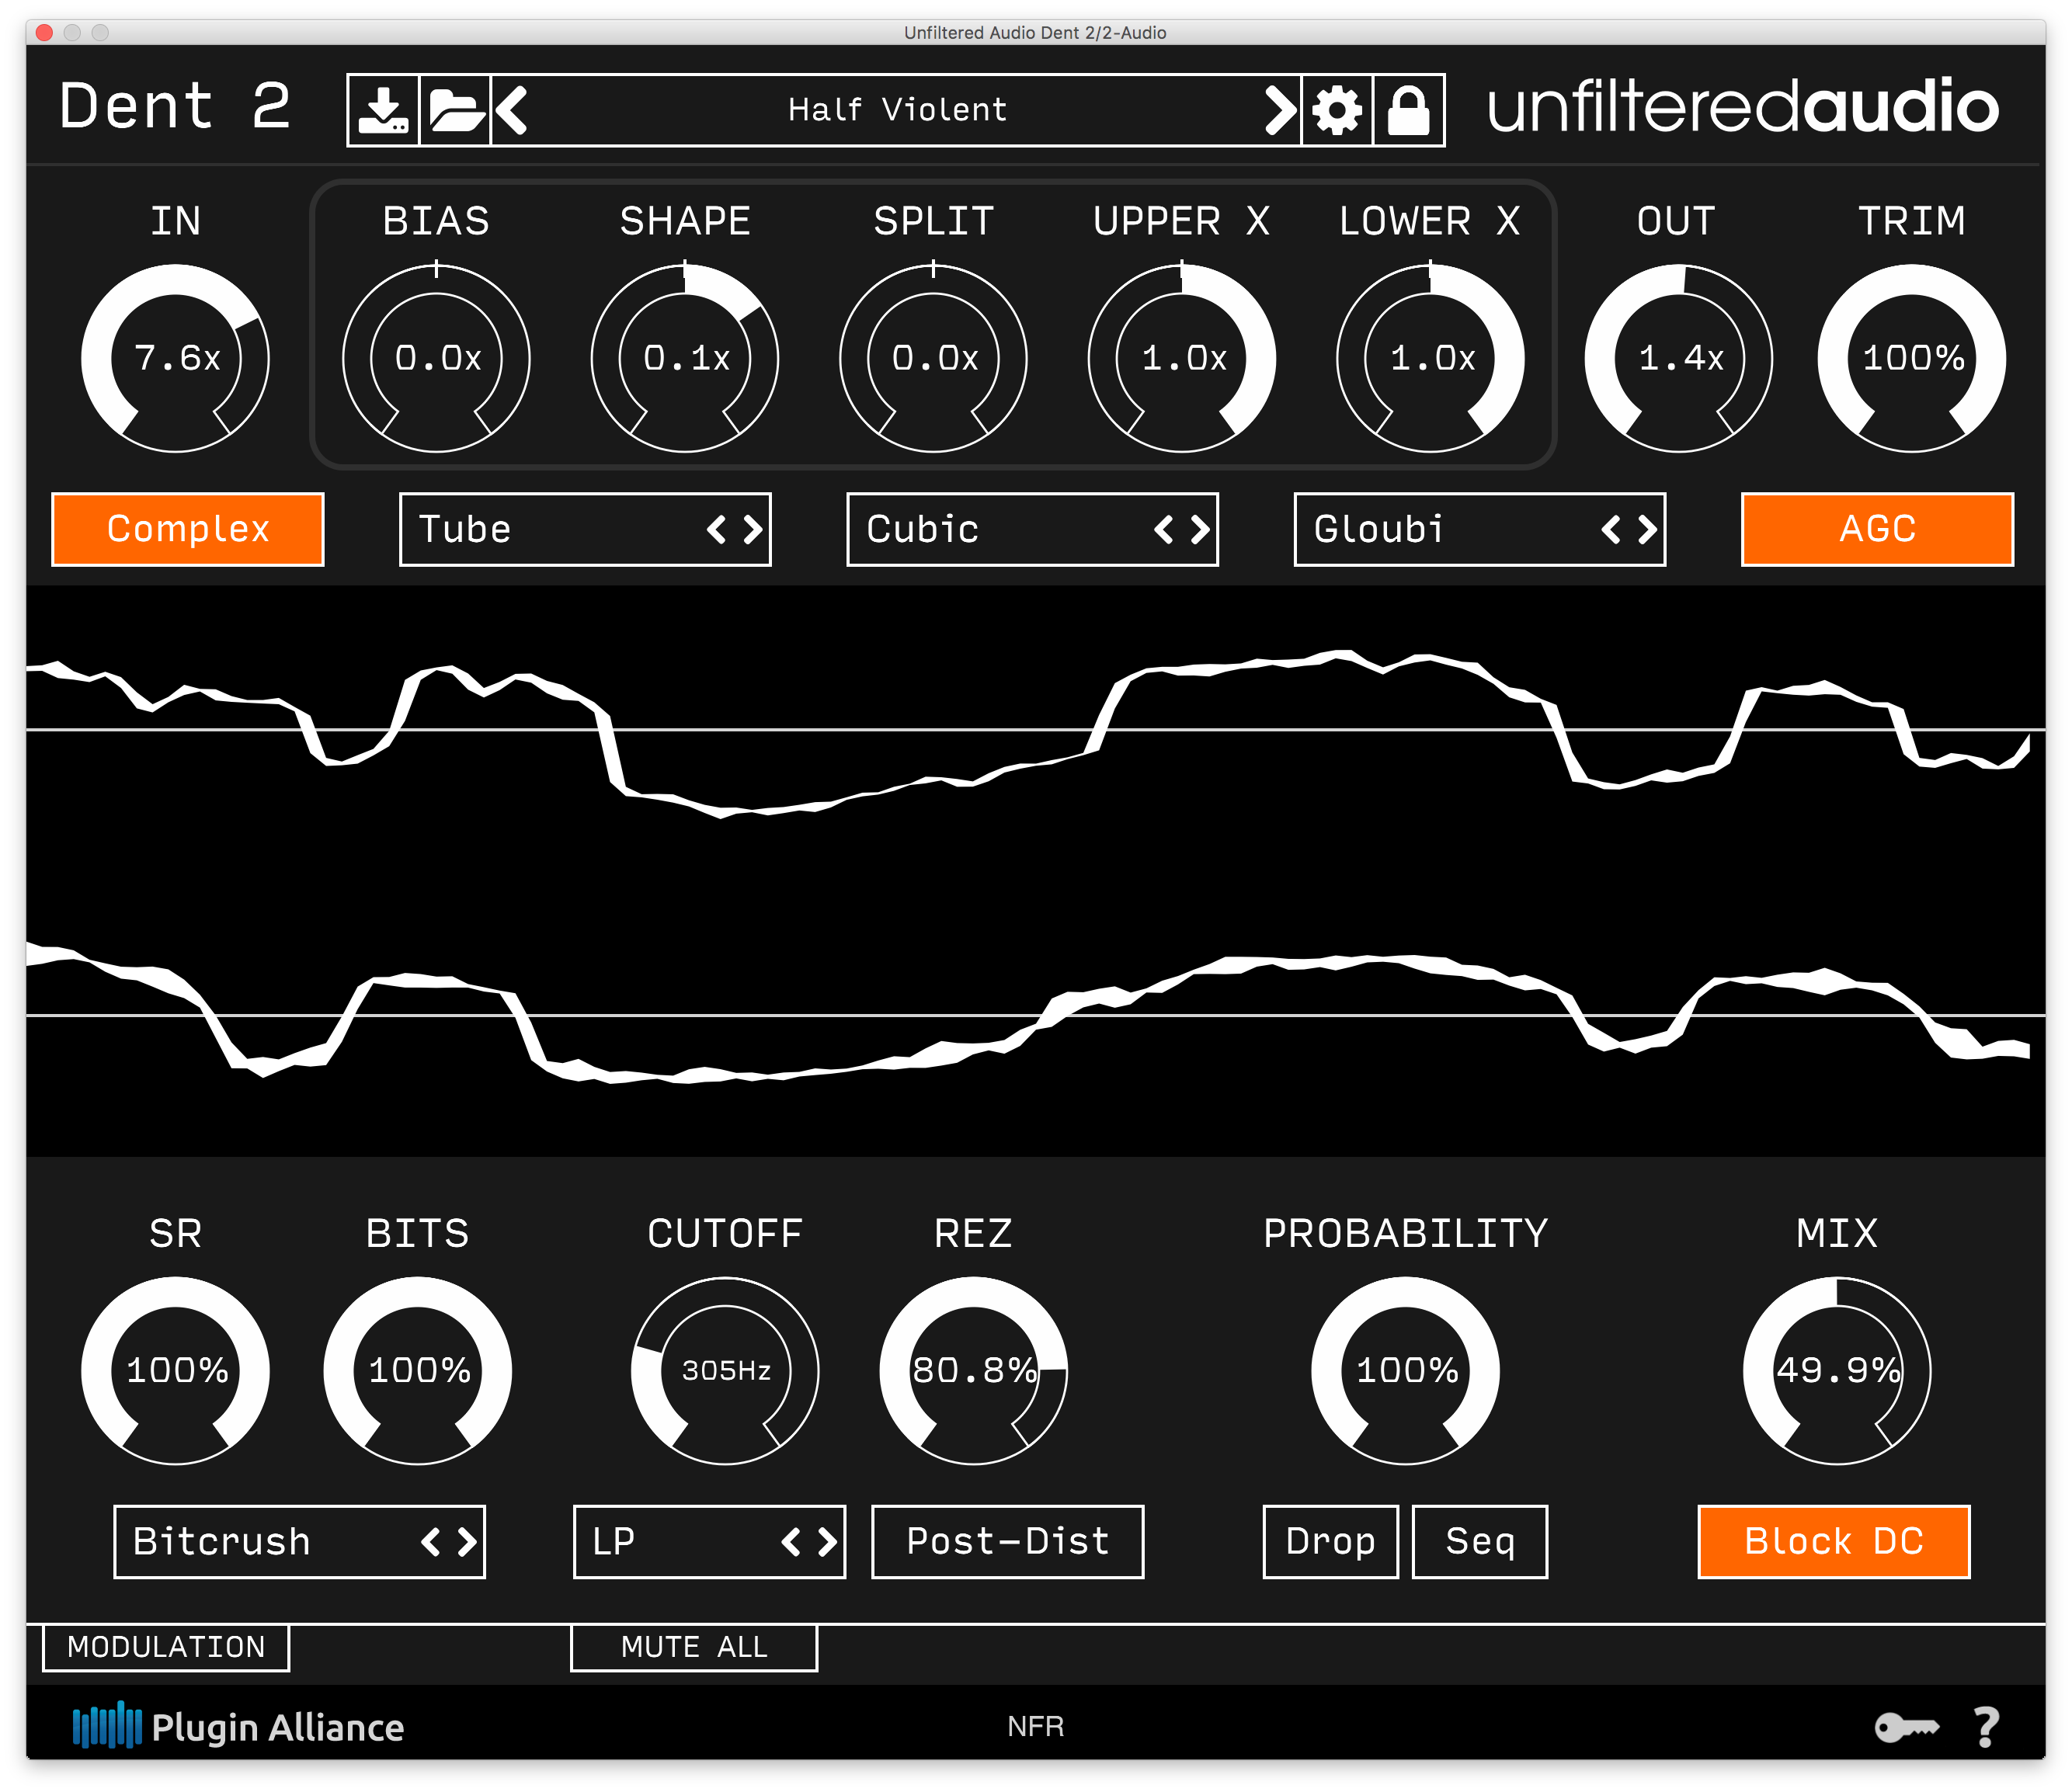Click the unfilteredaudio logo

[x=1743, y=108]
